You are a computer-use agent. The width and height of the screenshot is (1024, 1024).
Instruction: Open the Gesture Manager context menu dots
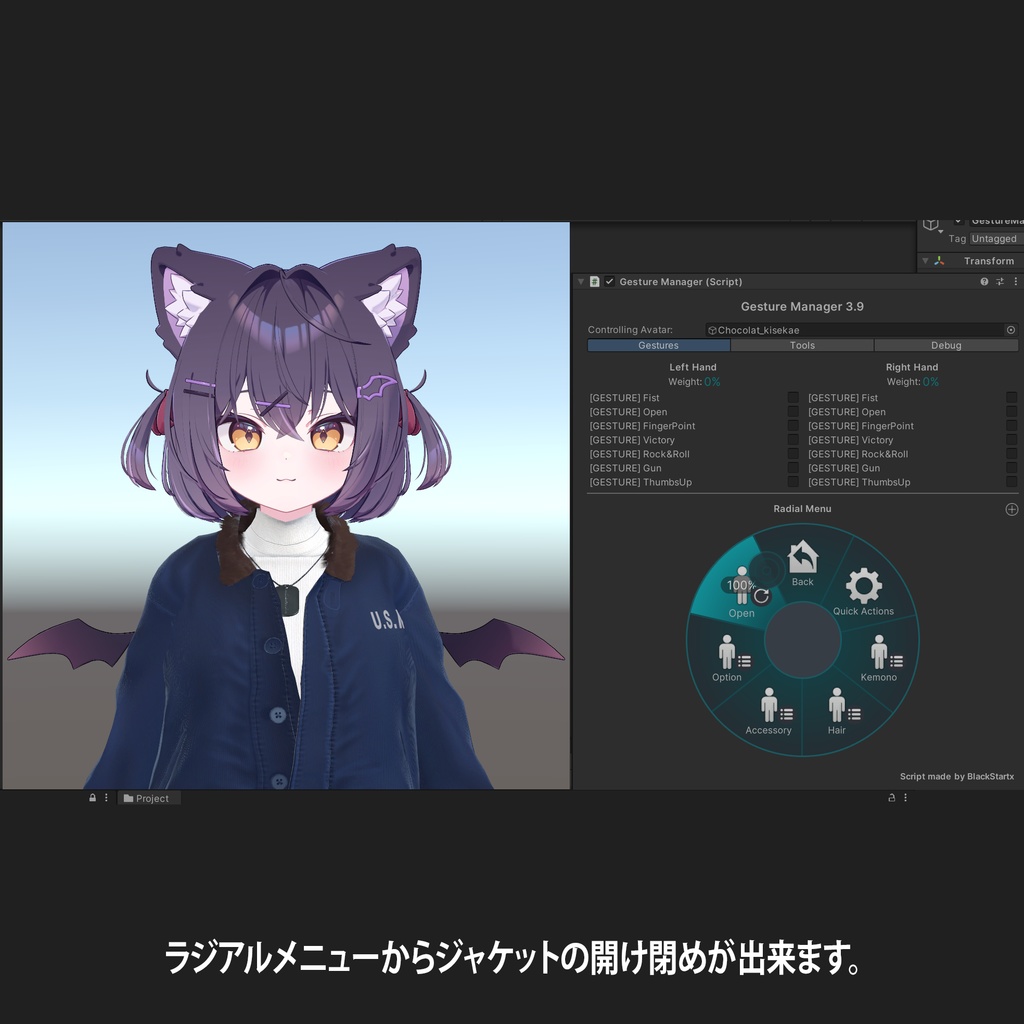pos(1015,282)
